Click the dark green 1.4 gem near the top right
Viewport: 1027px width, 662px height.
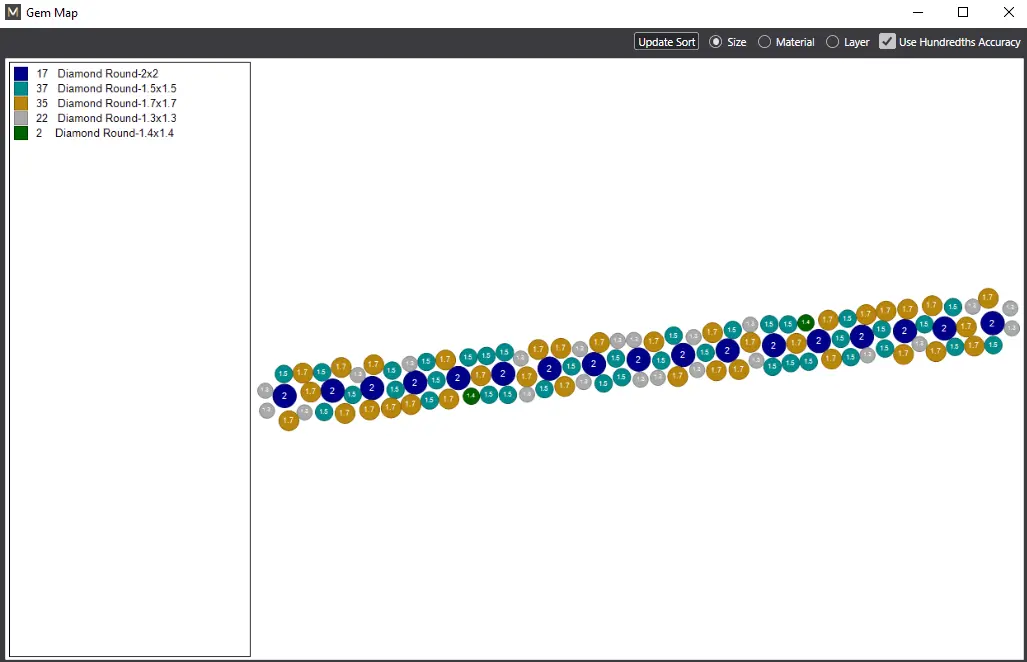(806, 322)
